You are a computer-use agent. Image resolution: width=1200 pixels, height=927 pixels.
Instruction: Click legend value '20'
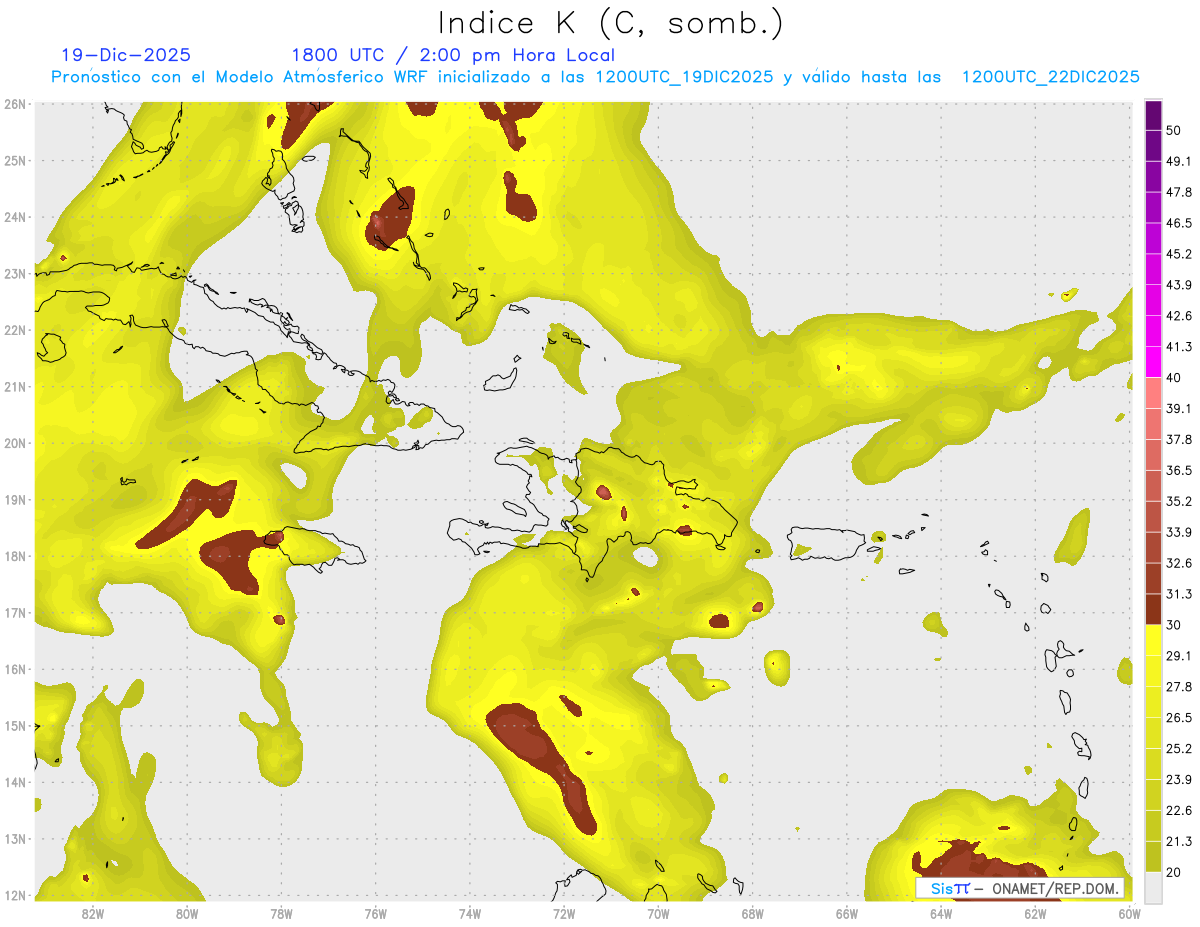pyautogui.click(x=1173, y=872)
